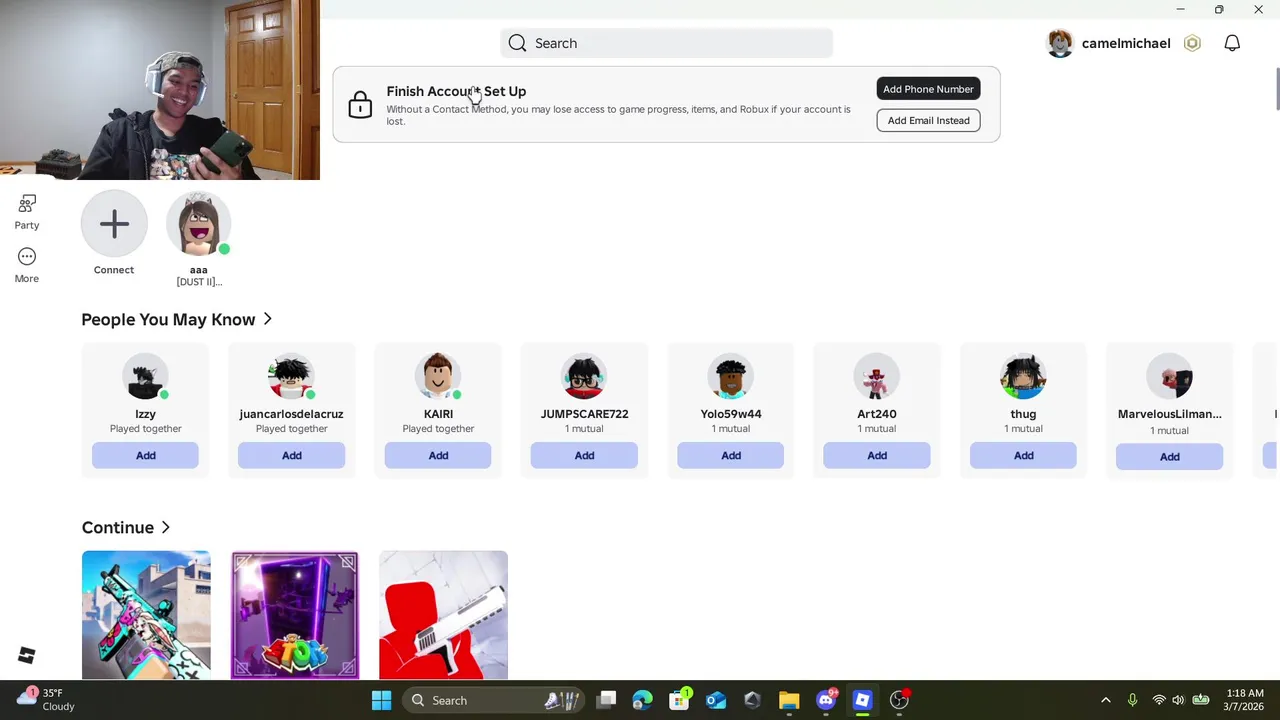Screen dimensions: 1280x720
Task: Click the lock icon in the setup banner
Action: (x=360, y=104)
